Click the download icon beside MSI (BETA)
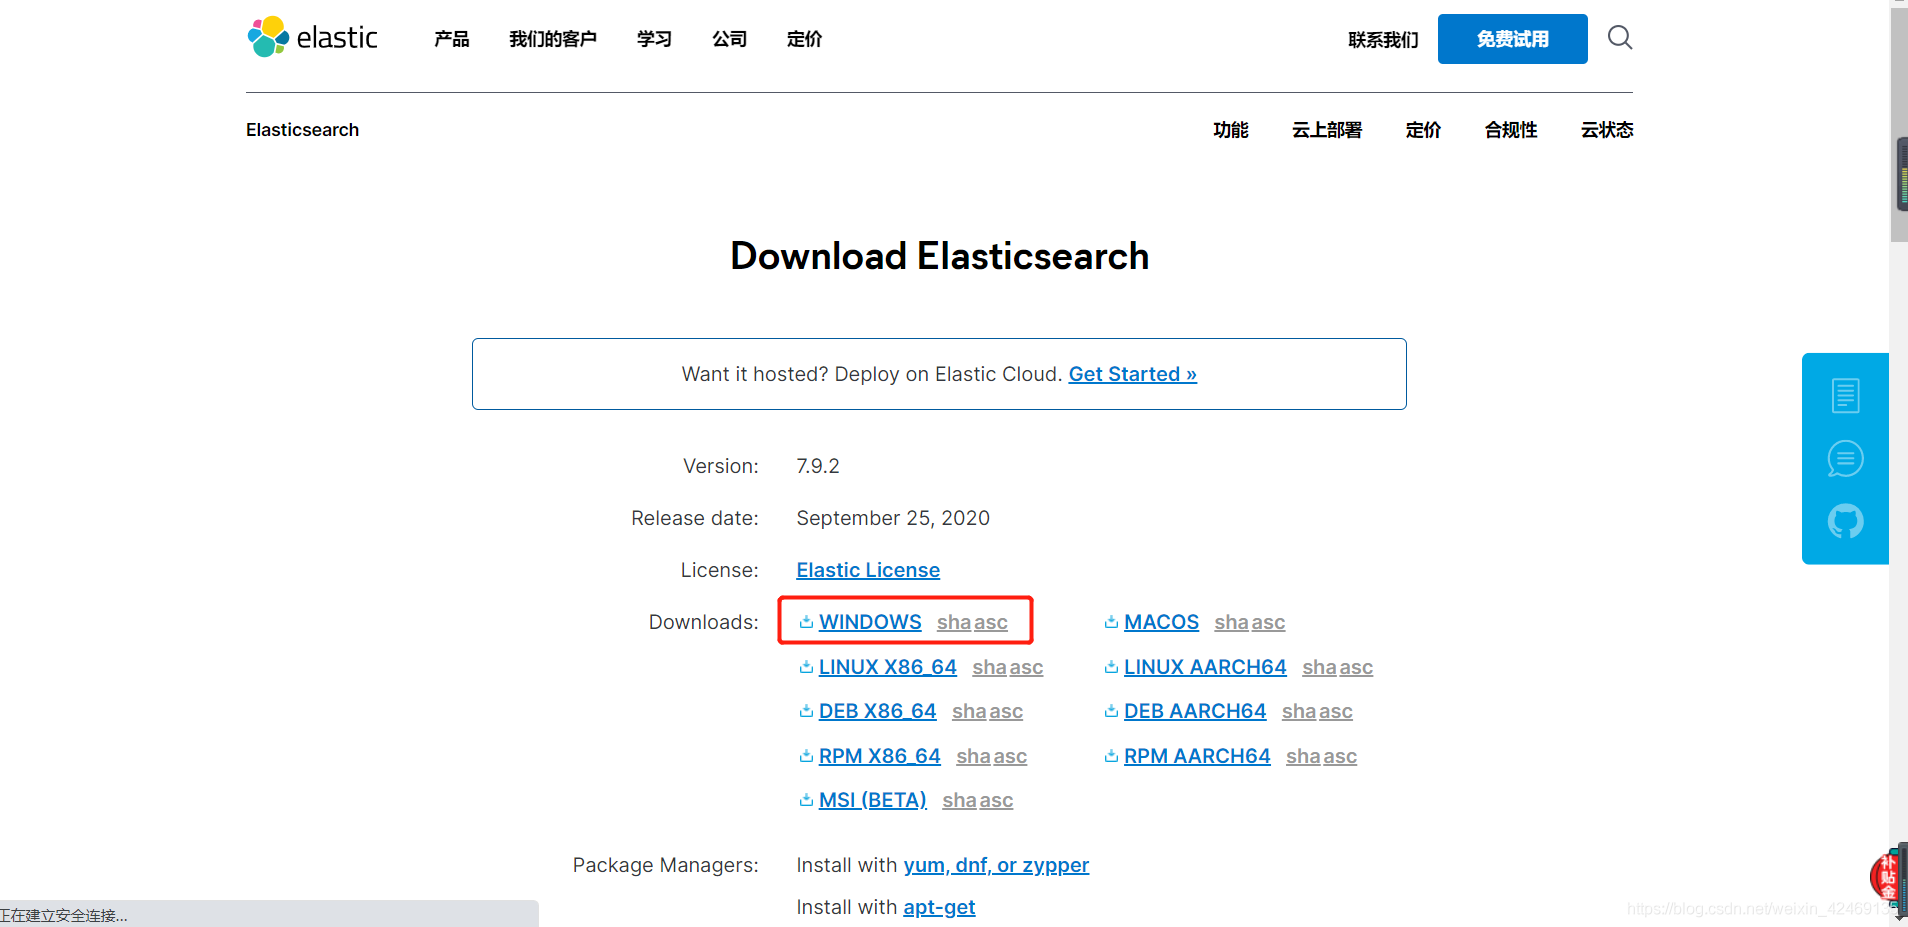The width and height of the screenshot is (1908, 927). pyautogui.click(x=806, y=800)
